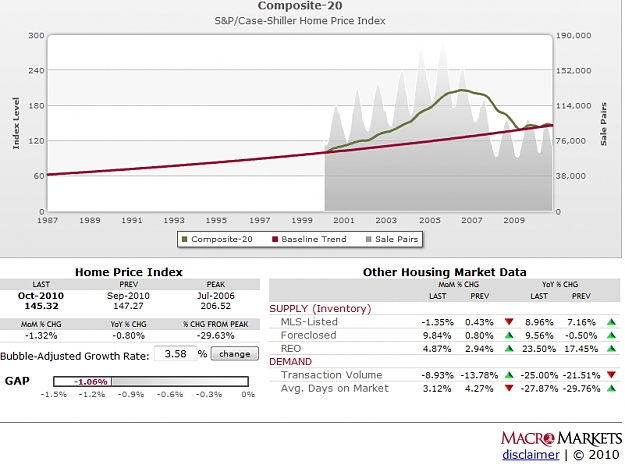This screenshot has width=625, height=472.
Task: Click the MoM % CHG column header in housing data
Action: click(458, 285)
